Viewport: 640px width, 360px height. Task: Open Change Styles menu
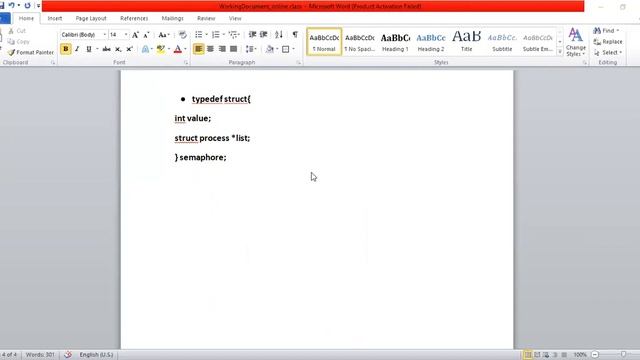576,42
